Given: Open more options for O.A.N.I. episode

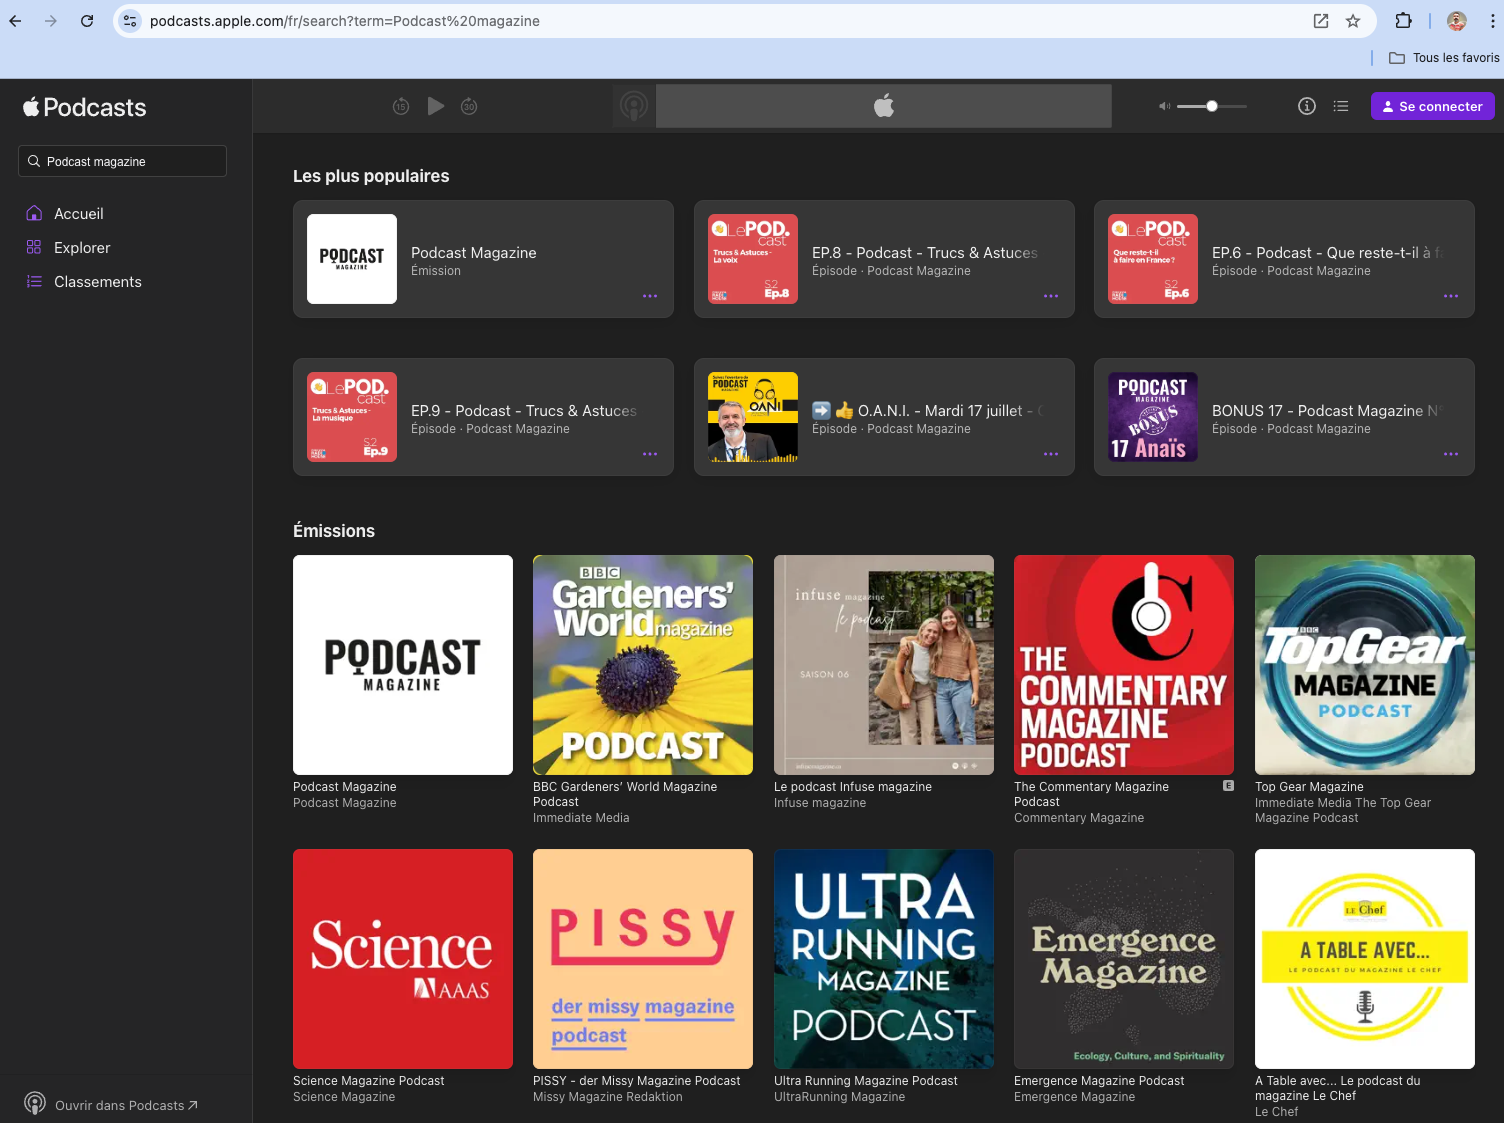Looking at the screenshot, I should [x=1051, y=453].
